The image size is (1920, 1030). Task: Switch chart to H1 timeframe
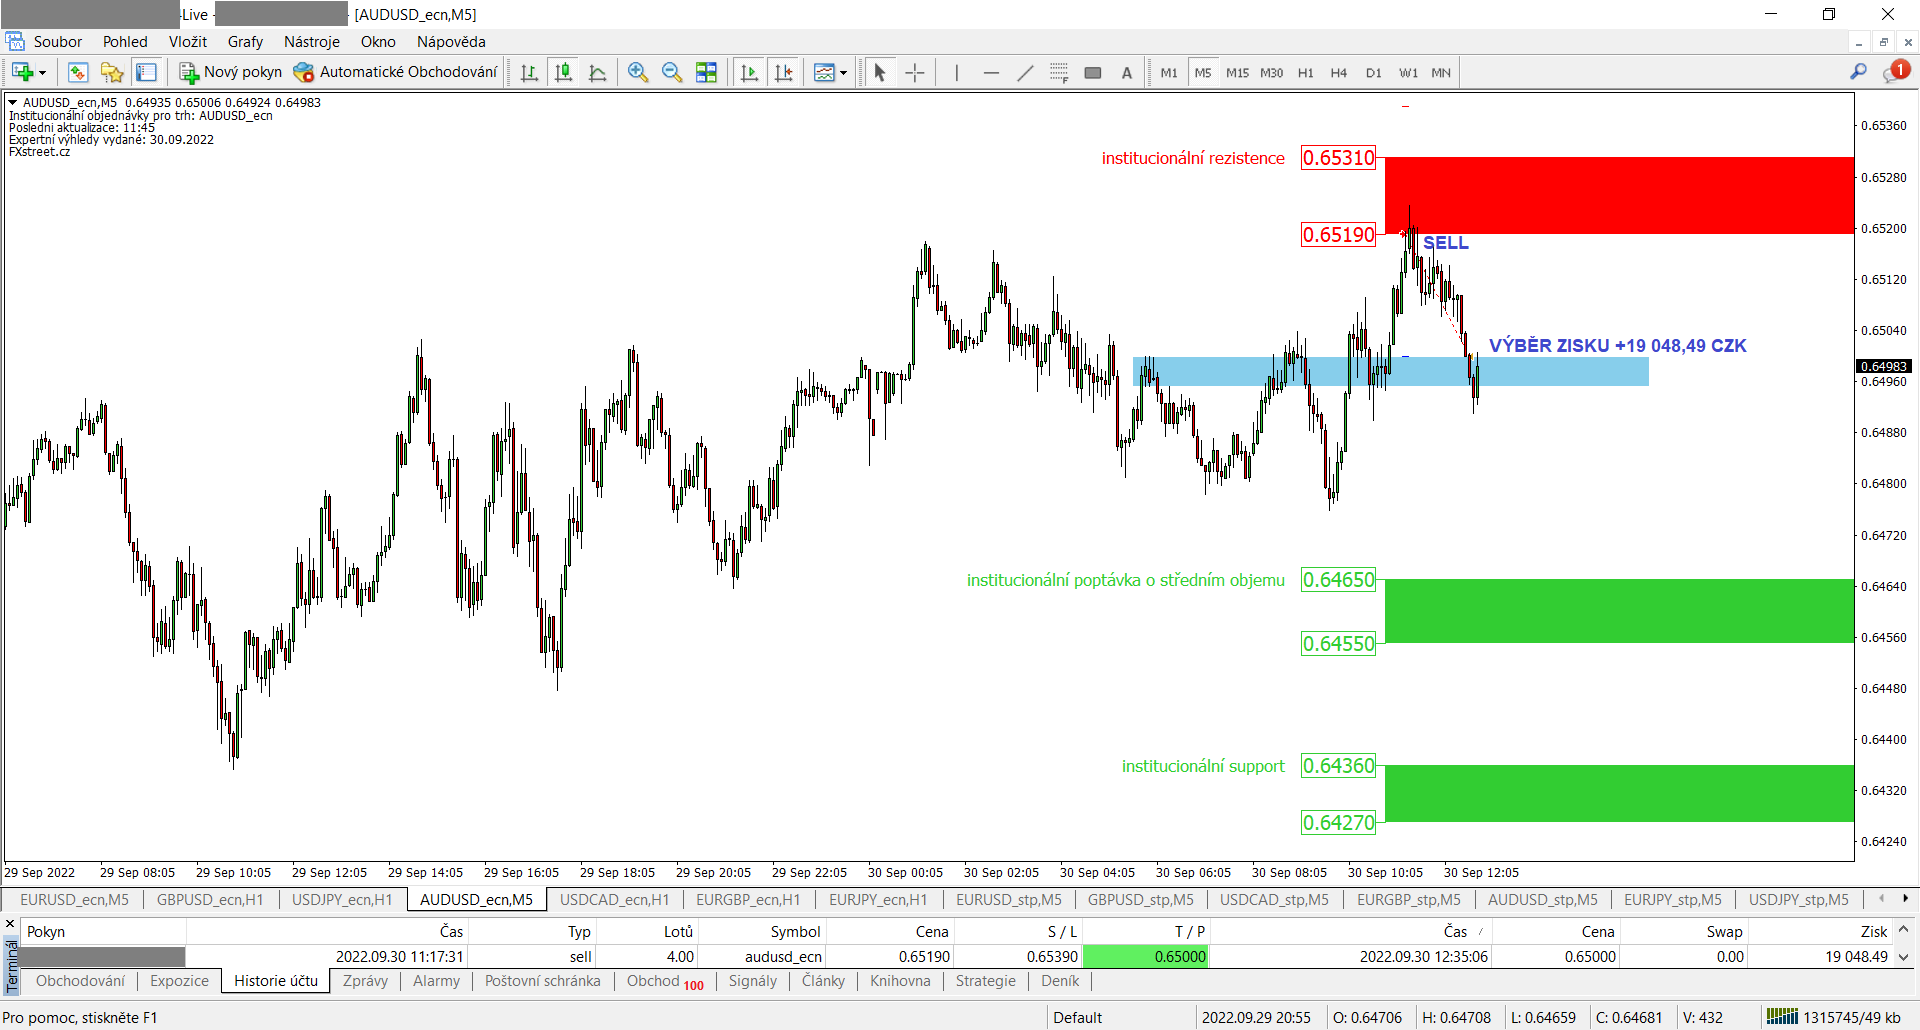point(1305,72)
